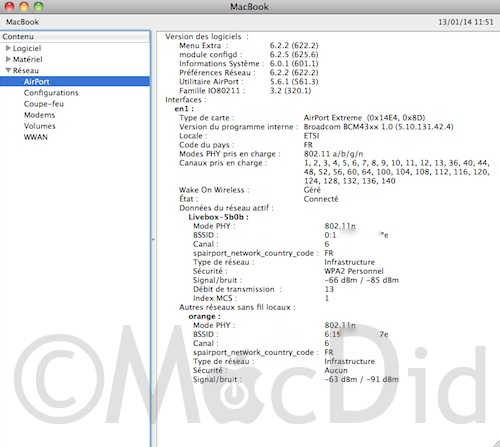
Task: Open Configurations under Réseau
Action: 51,93
